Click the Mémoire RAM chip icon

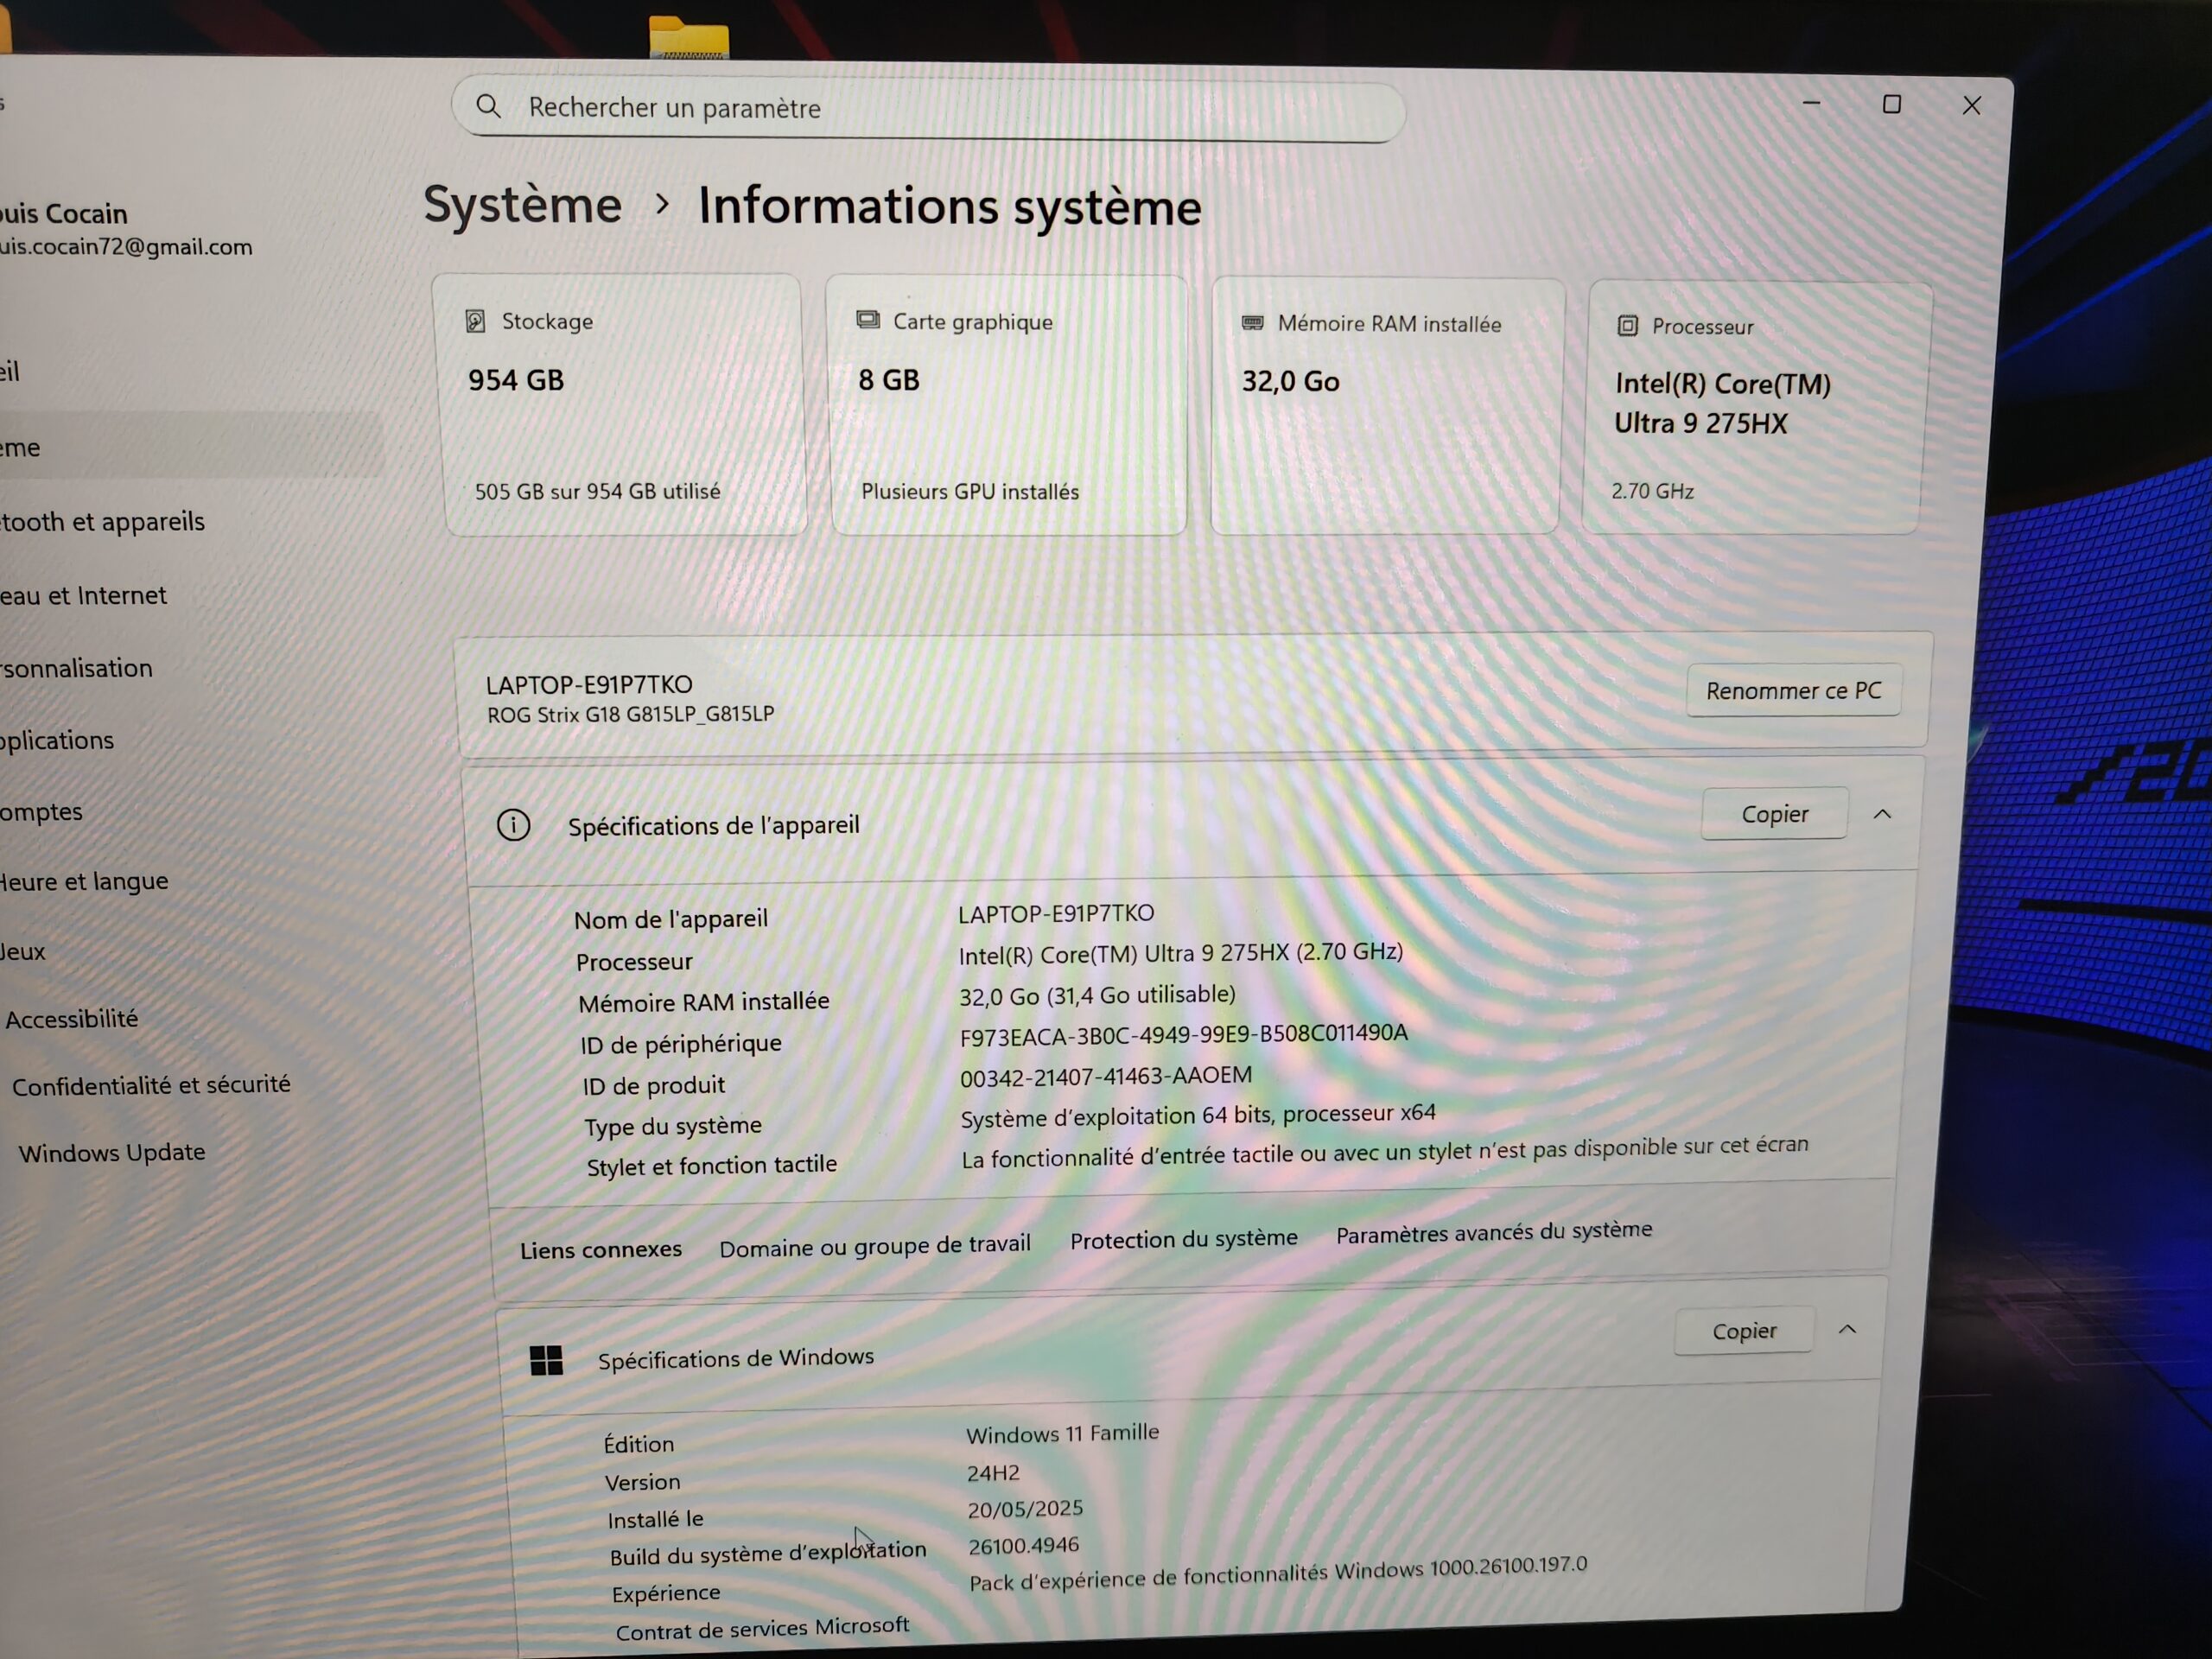click(1252, 323)
